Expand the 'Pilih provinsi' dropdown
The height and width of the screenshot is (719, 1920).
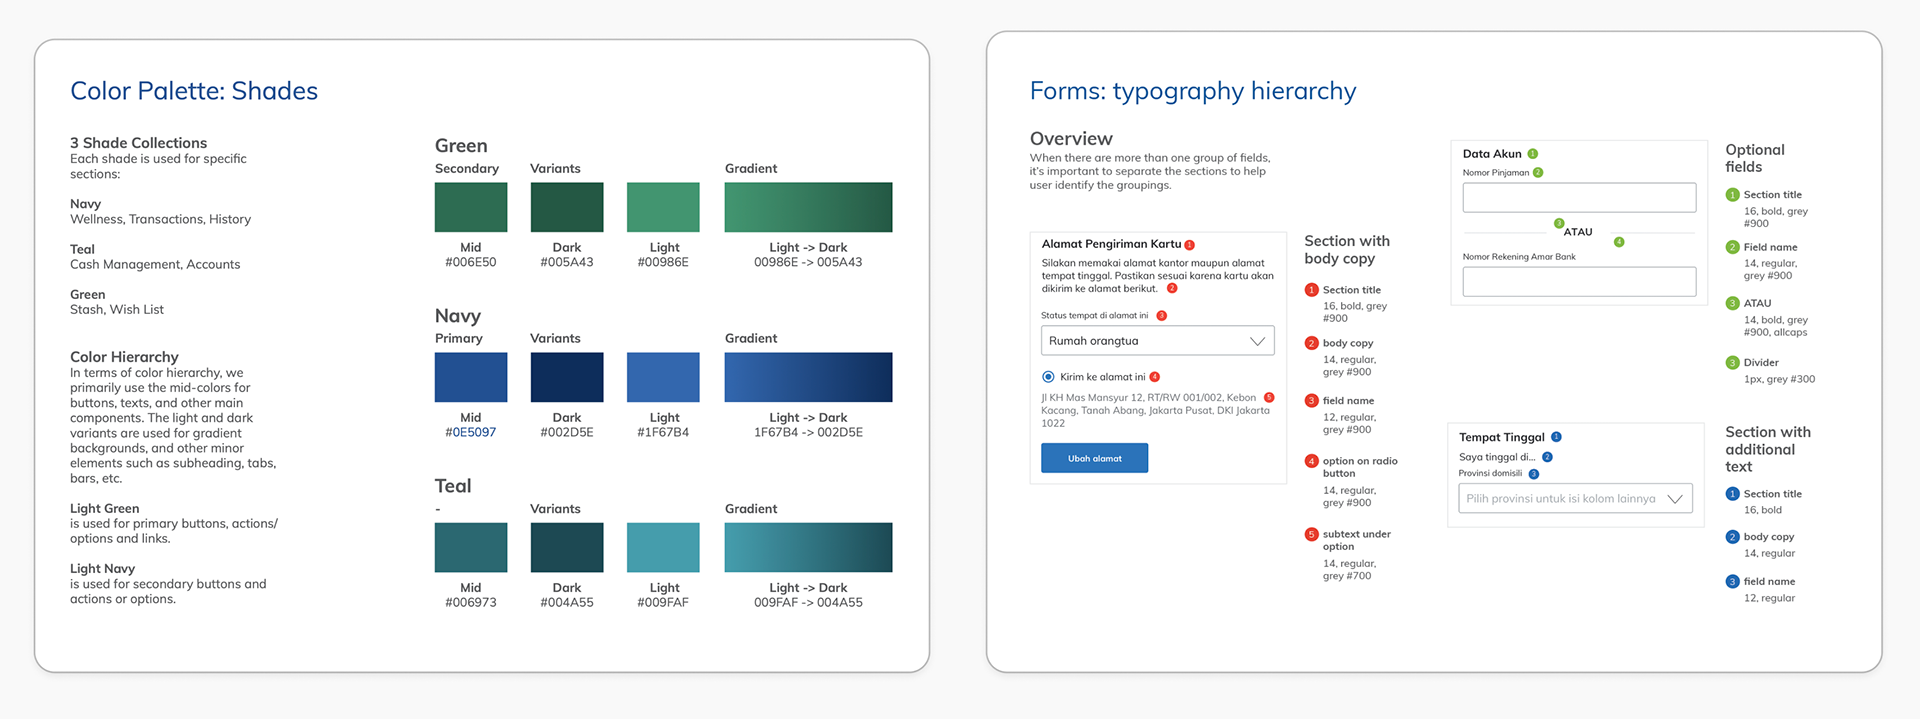1575,499
